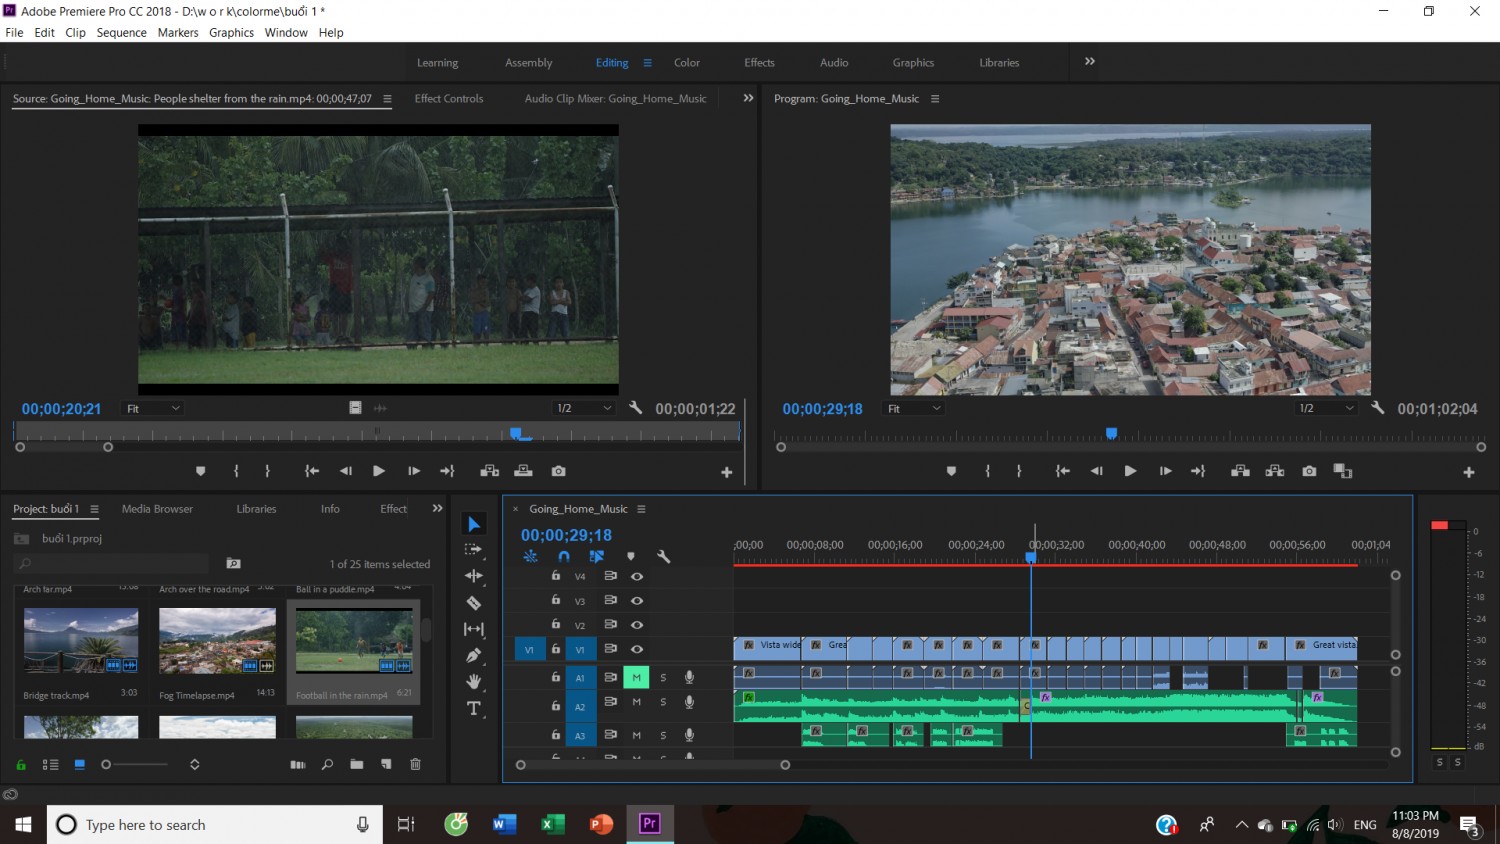Viewport: 1500px width, 844px height.
Task: Expand Project panel tabs overflow chevron
Action: (x=437, y=508)
